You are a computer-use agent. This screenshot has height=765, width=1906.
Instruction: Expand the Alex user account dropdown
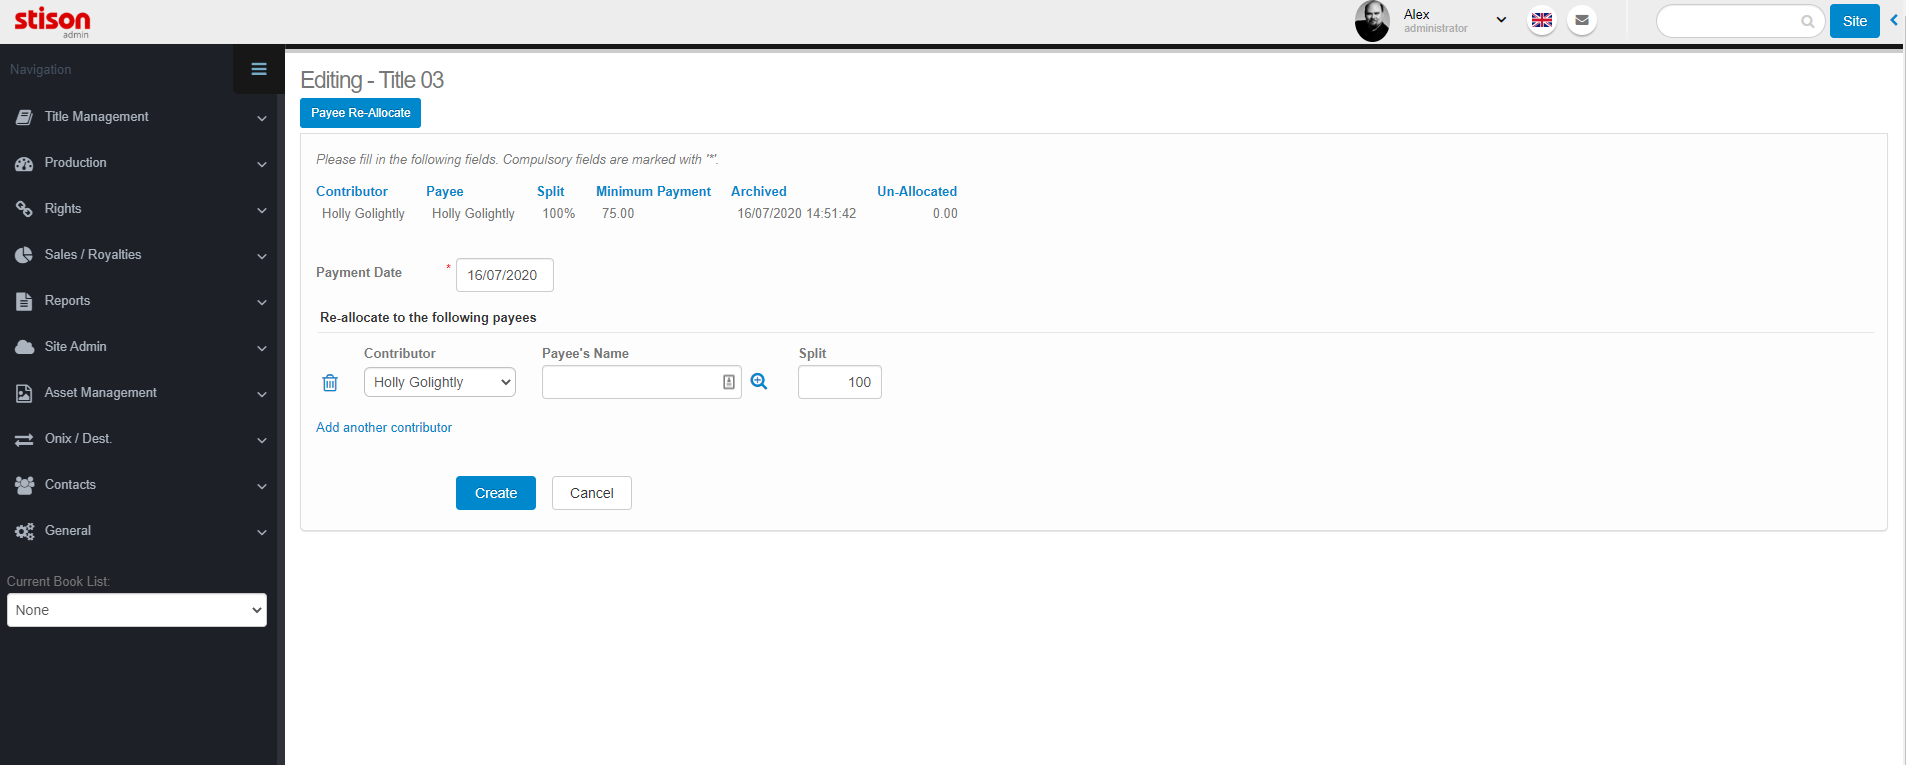point(1501,20)
